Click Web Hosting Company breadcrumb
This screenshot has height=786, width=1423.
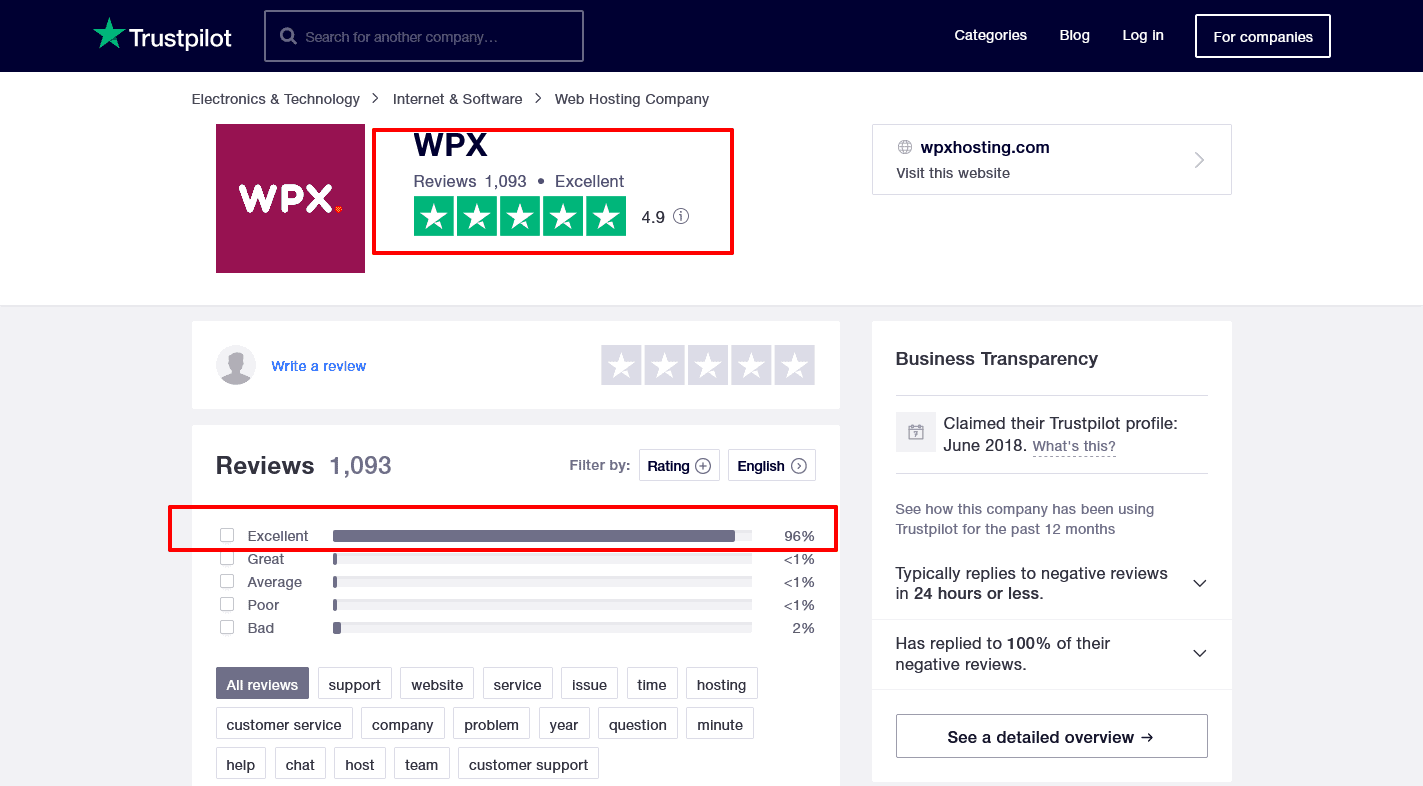pyautogui.click(x=632, y=99)
